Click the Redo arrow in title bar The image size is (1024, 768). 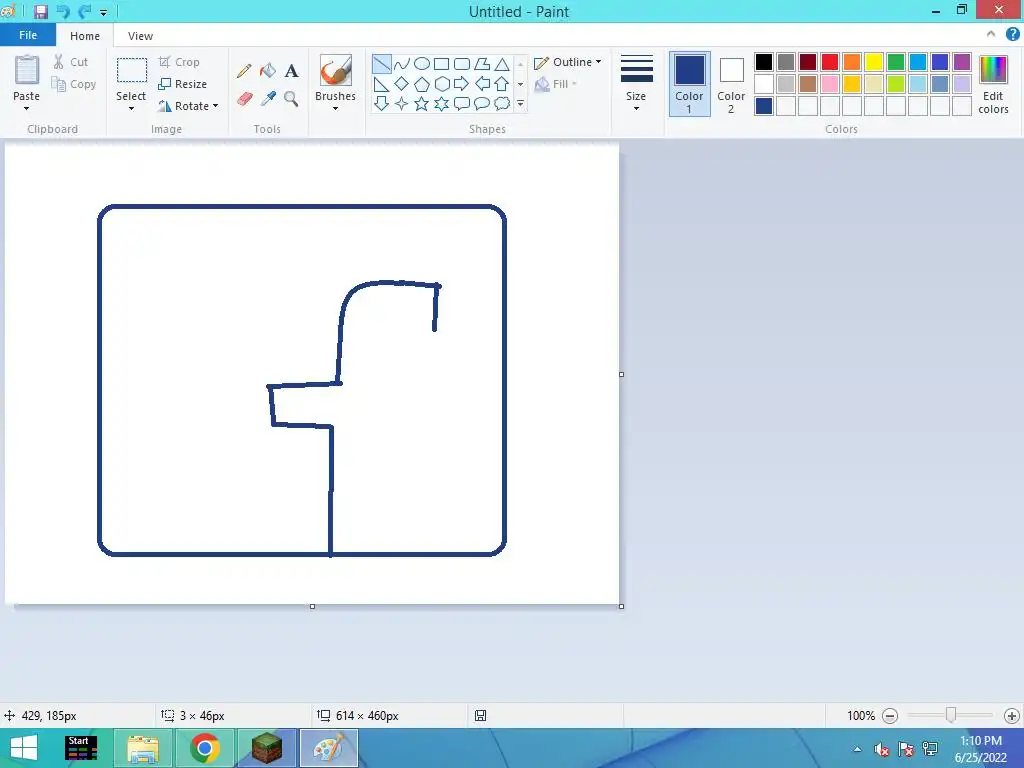point(84,12)
